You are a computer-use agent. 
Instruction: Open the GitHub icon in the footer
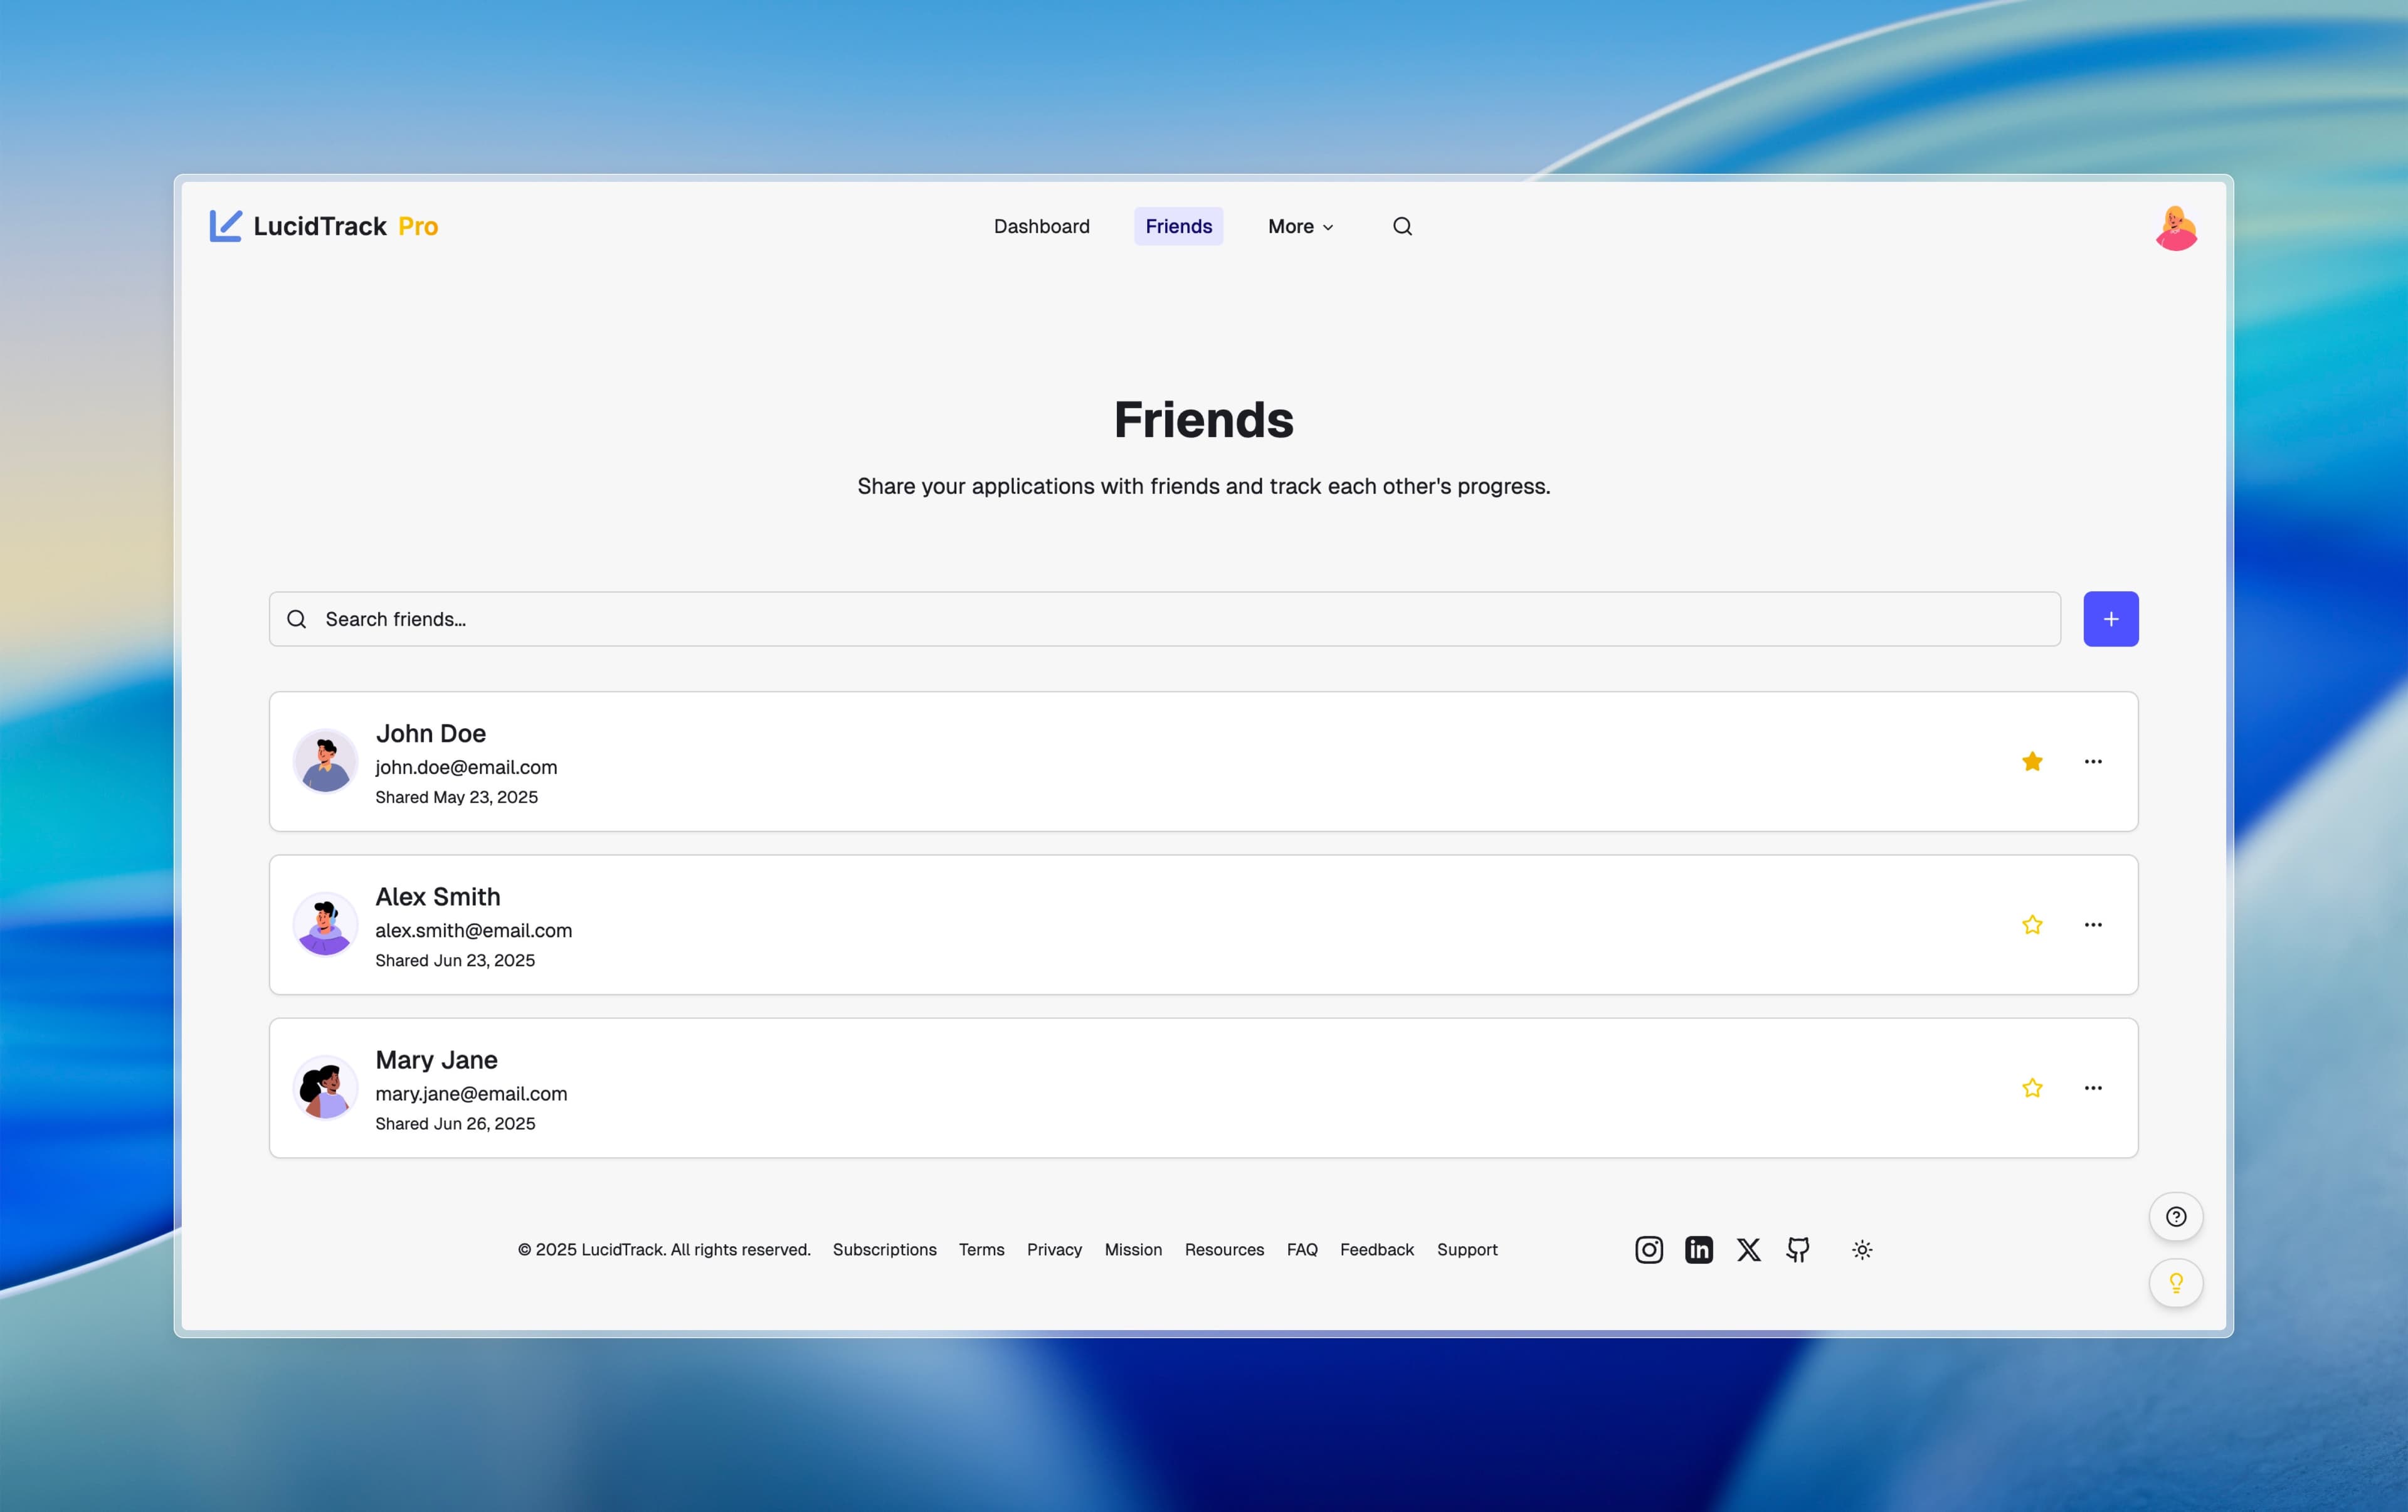pos(1798,1249)
